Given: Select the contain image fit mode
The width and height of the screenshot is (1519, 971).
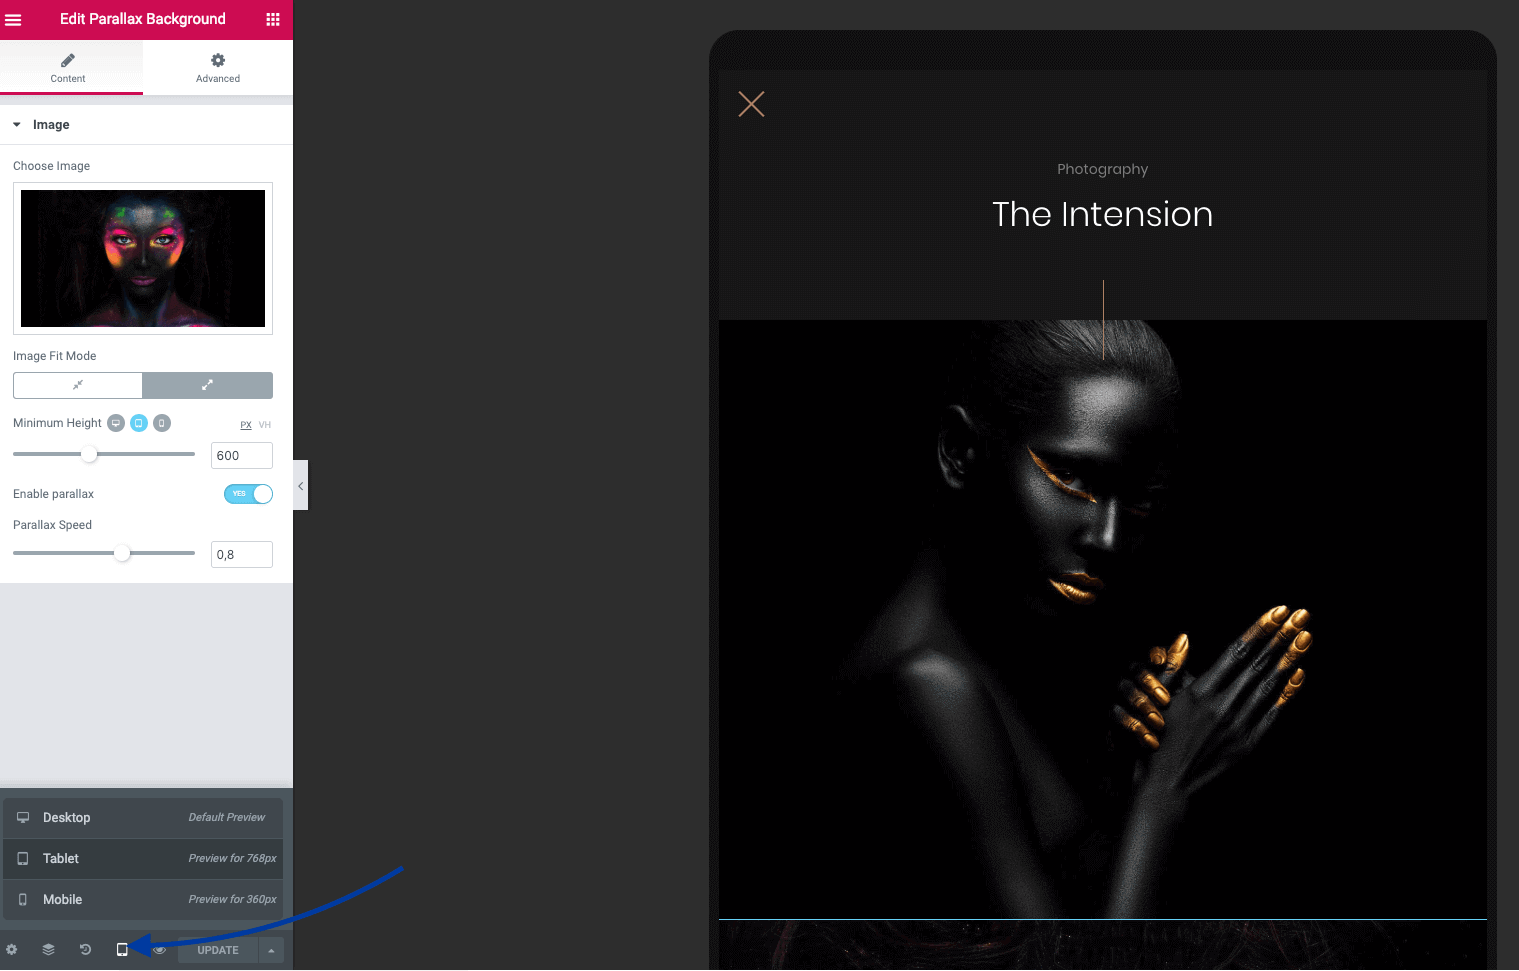Looking at the screenshot, I should point(78,385).
